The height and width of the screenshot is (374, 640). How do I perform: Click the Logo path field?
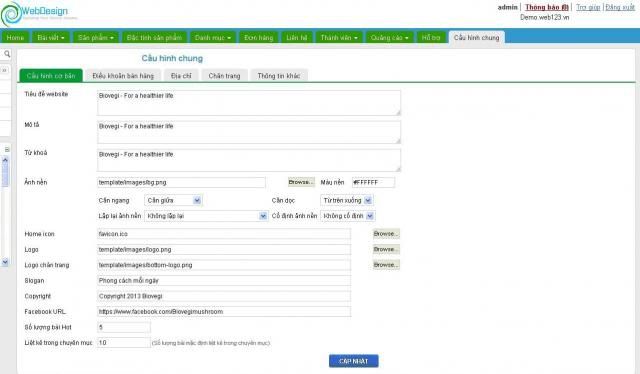point(224,249)
